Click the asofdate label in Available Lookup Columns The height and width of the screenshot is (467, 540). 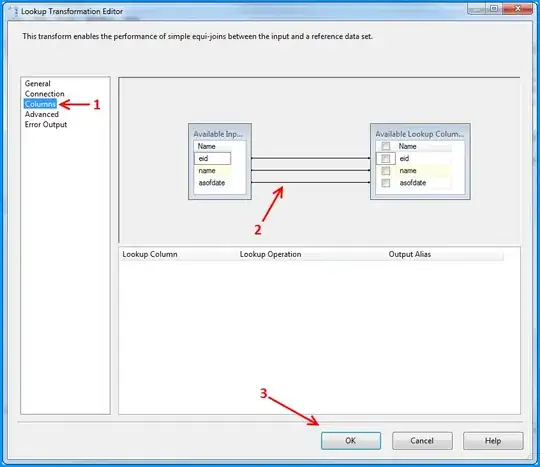point(413,183)
